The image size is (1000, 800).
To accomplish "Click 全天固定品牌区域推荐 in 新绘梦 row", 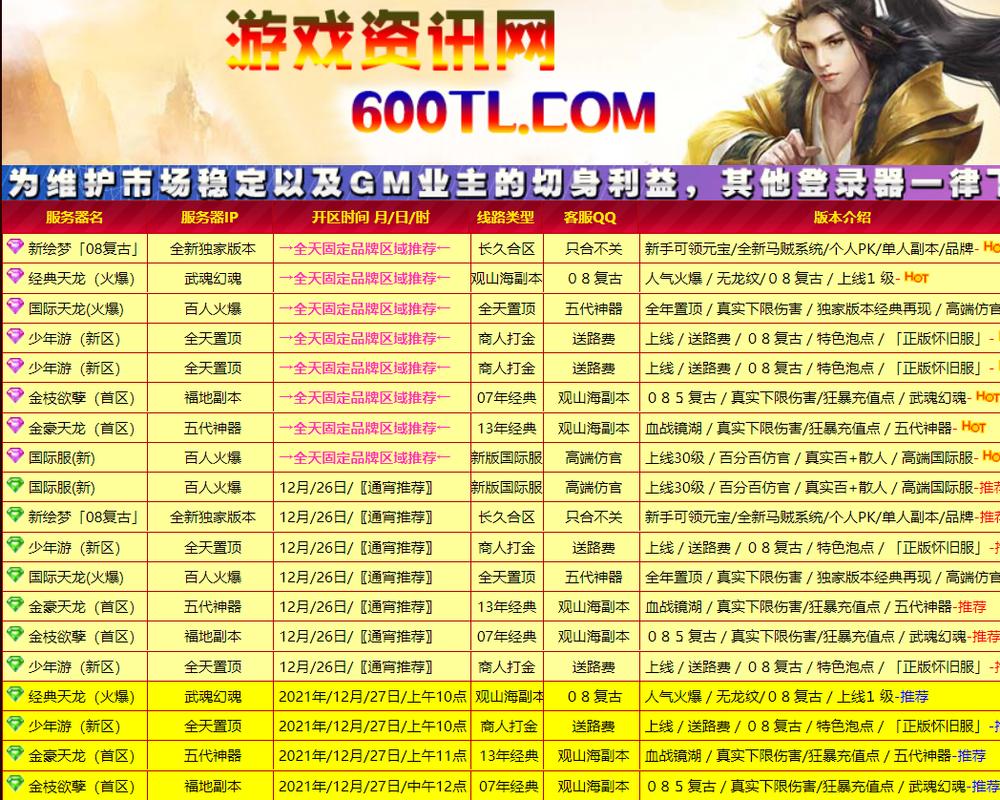I will click(364, 249).
